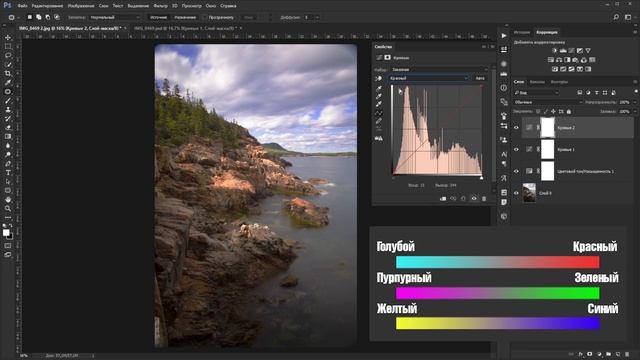Open the Набор preset dropdown in Curves

[439, 69]
